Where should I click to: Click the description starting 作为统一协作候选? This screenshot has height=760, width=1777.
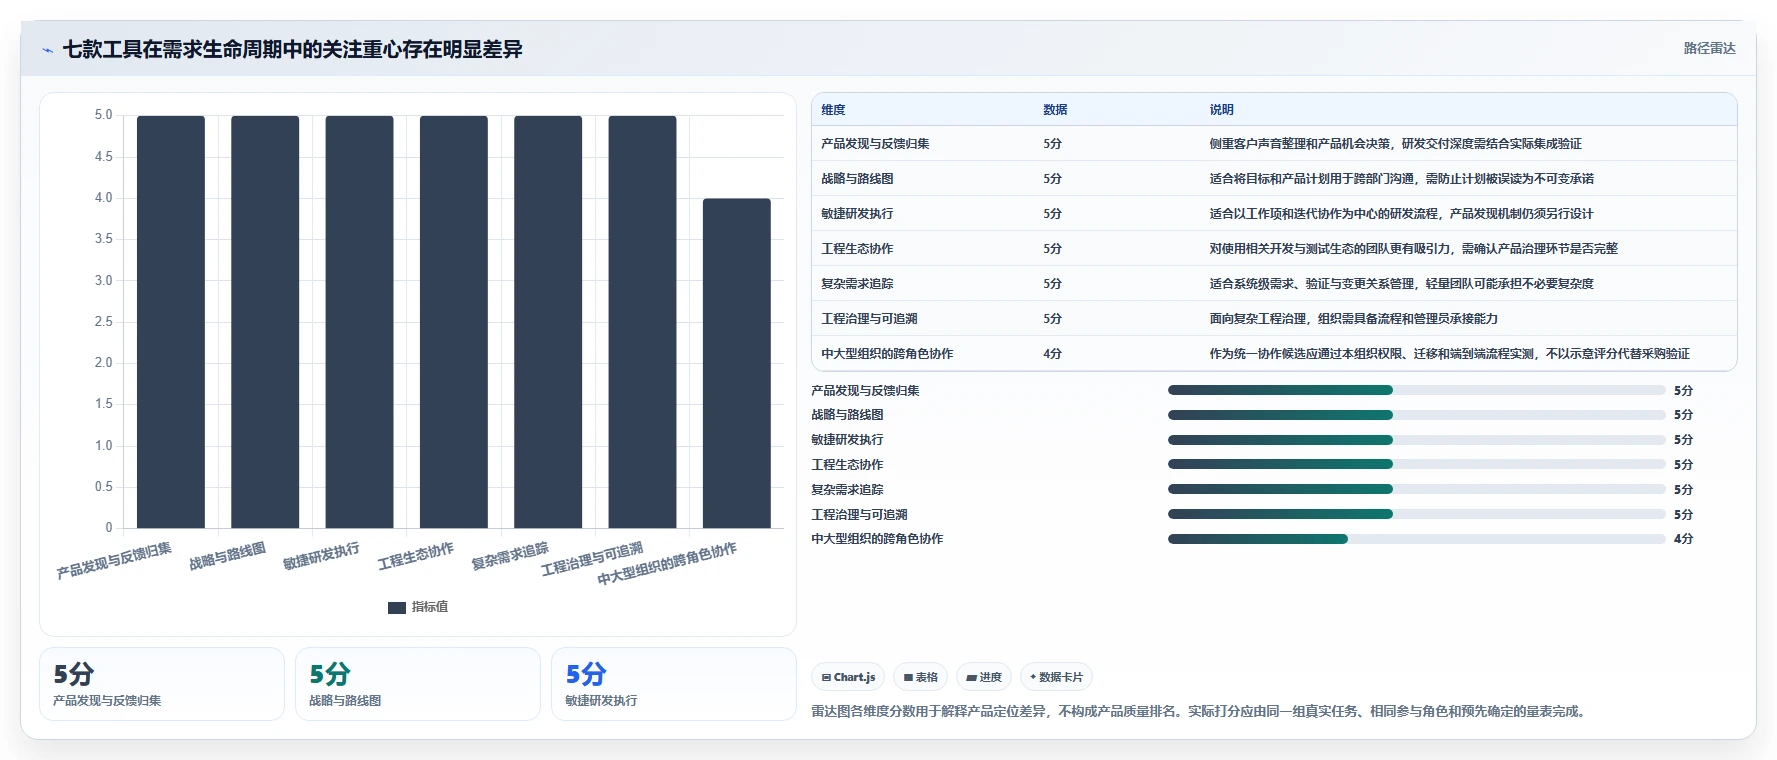pyautogui.click(x=1449, y=354)
